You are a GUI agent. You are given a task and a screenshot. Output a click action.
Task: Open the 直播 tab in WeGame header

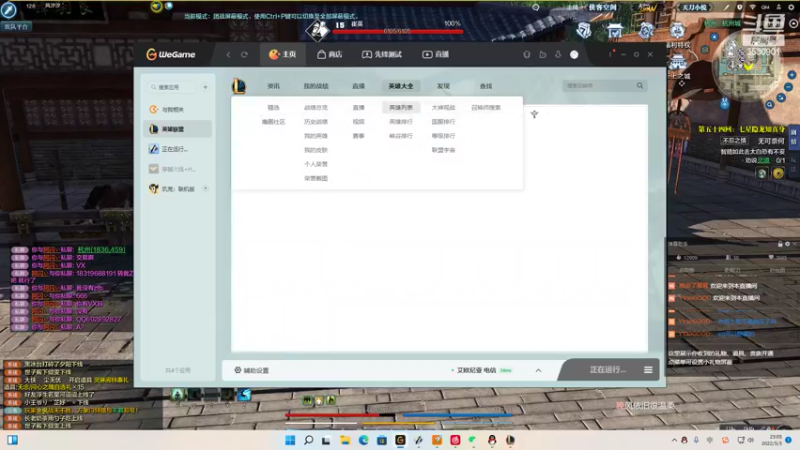[x=435, y=54]
